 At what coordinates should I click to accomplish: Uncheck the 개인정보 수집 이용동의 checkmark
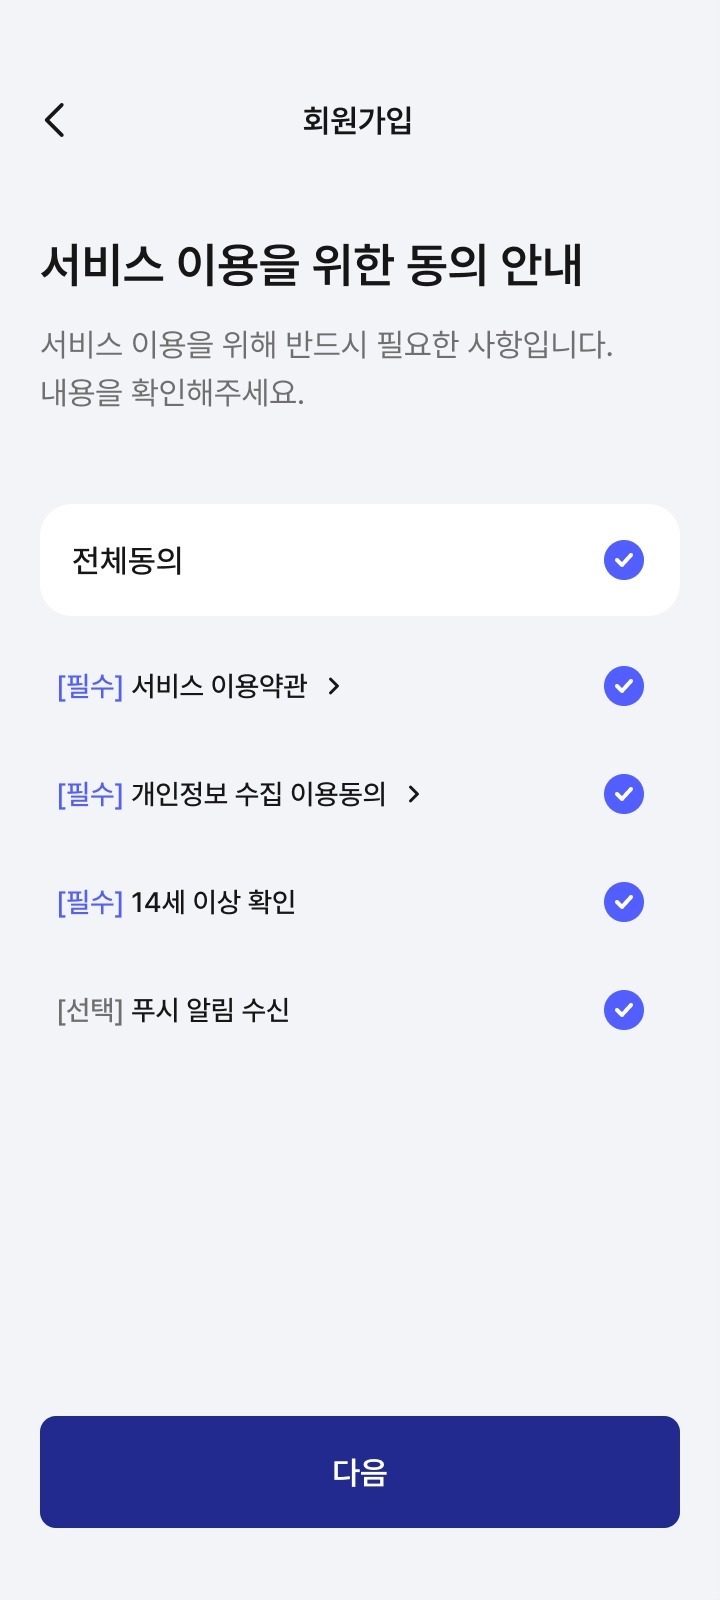pyautogui.click(x=624, y=794)
